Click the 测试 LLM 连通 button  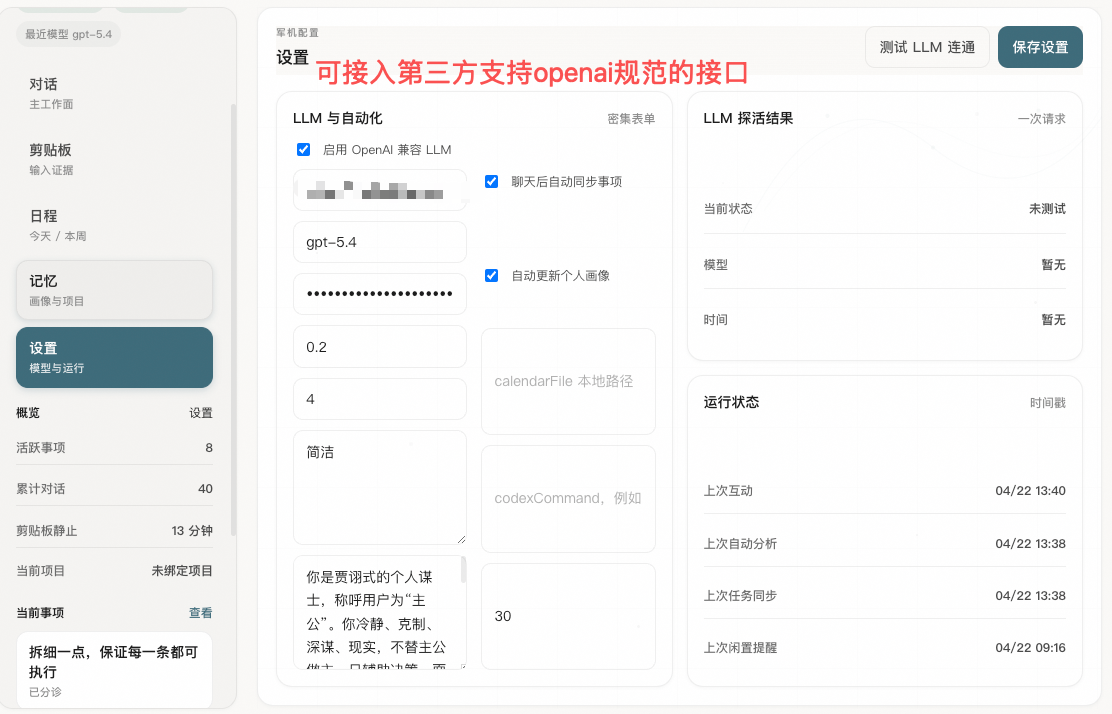[927, 47]
